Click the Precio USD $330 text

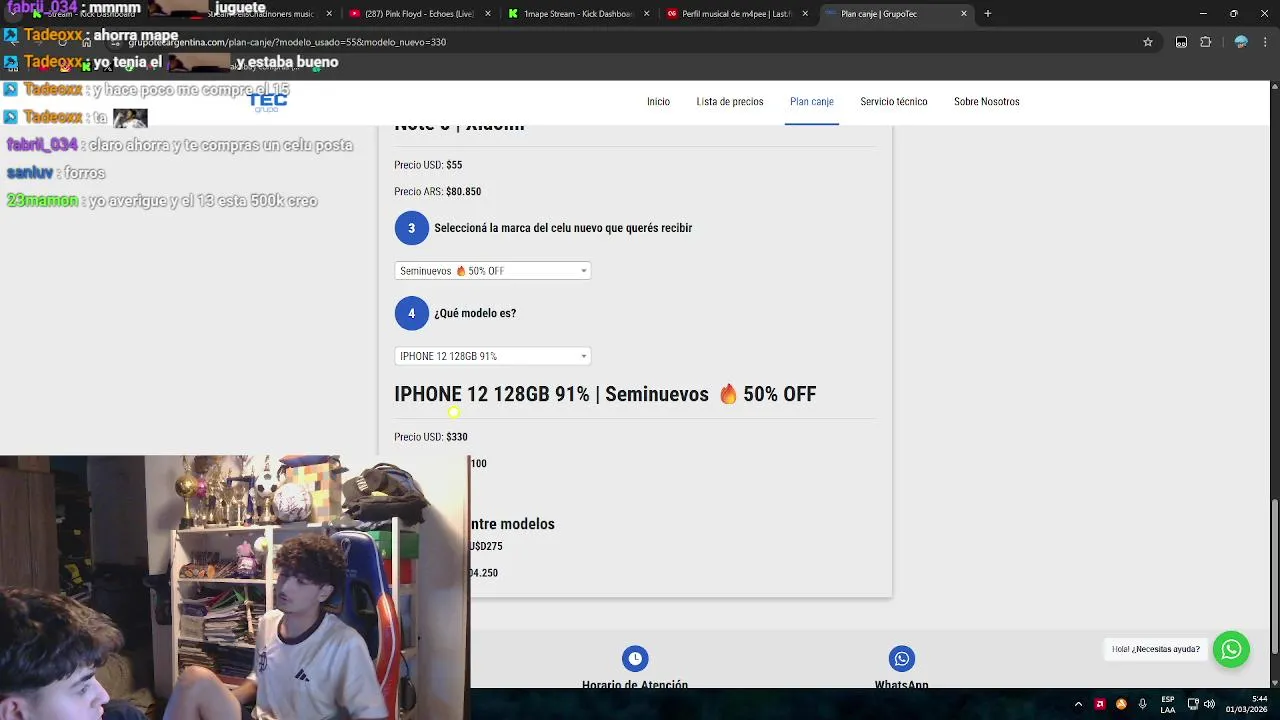click(431, 437)
